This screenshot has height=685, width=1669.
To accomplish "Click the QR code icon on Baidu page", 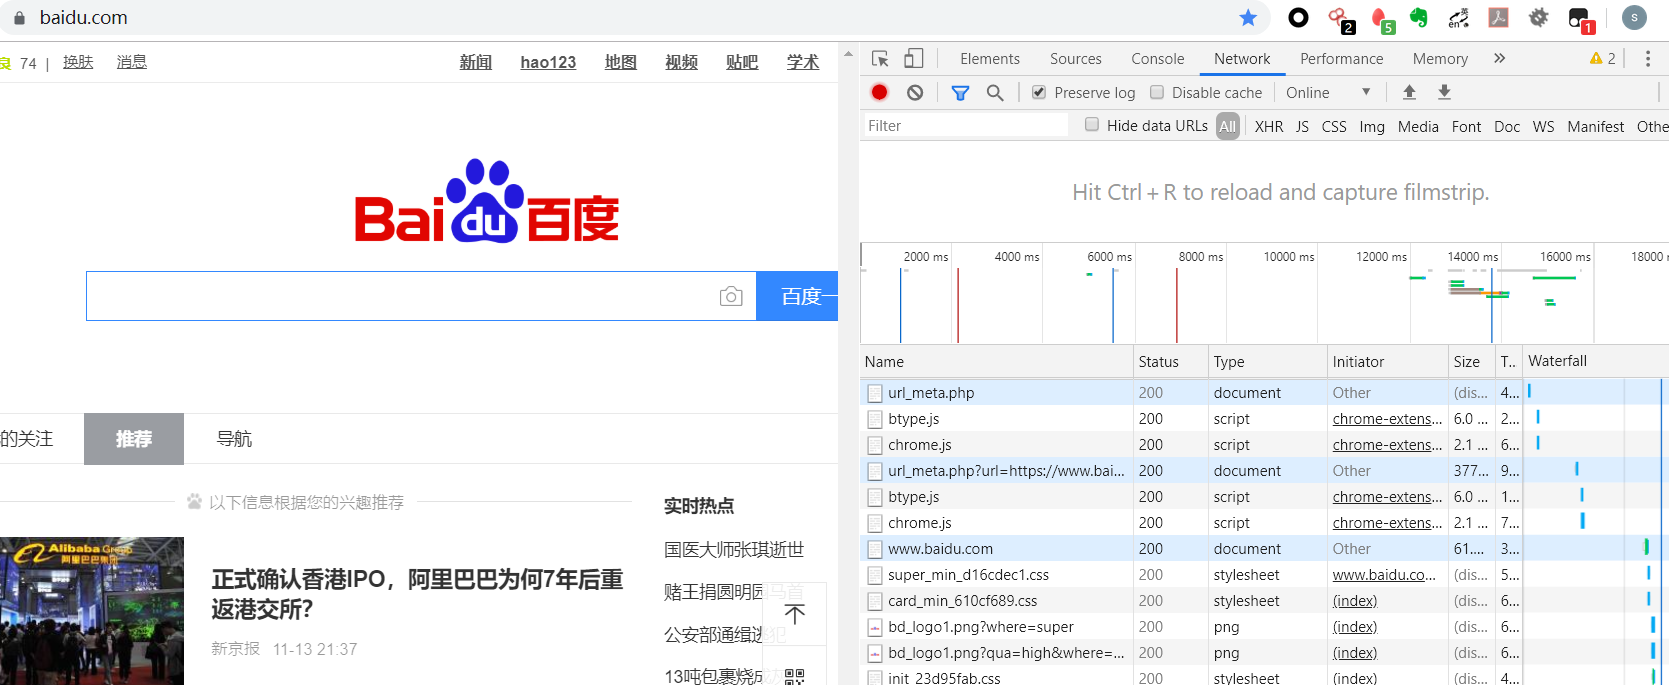I will coord(795,677).
